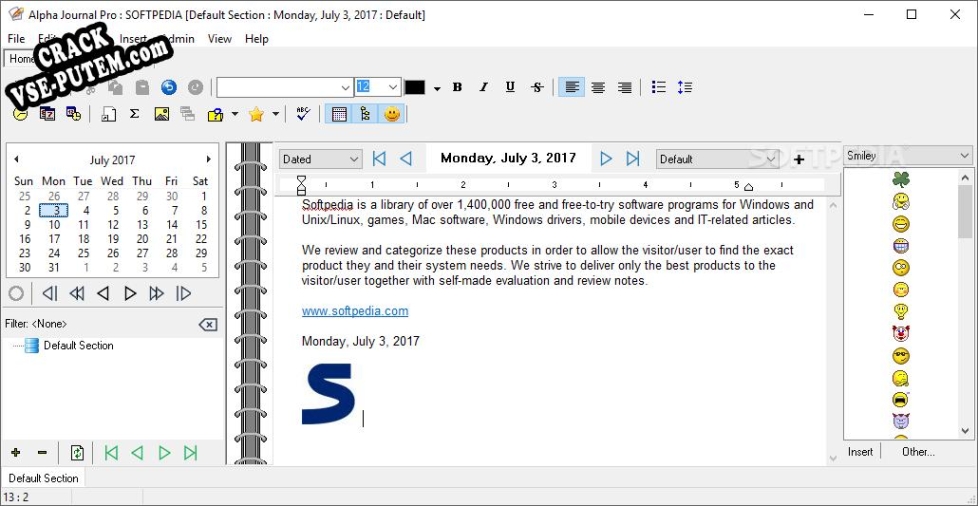Go to next entry with green arrow
The height and width of the screenshot is (506, 978).
click(x=164, y=453)
